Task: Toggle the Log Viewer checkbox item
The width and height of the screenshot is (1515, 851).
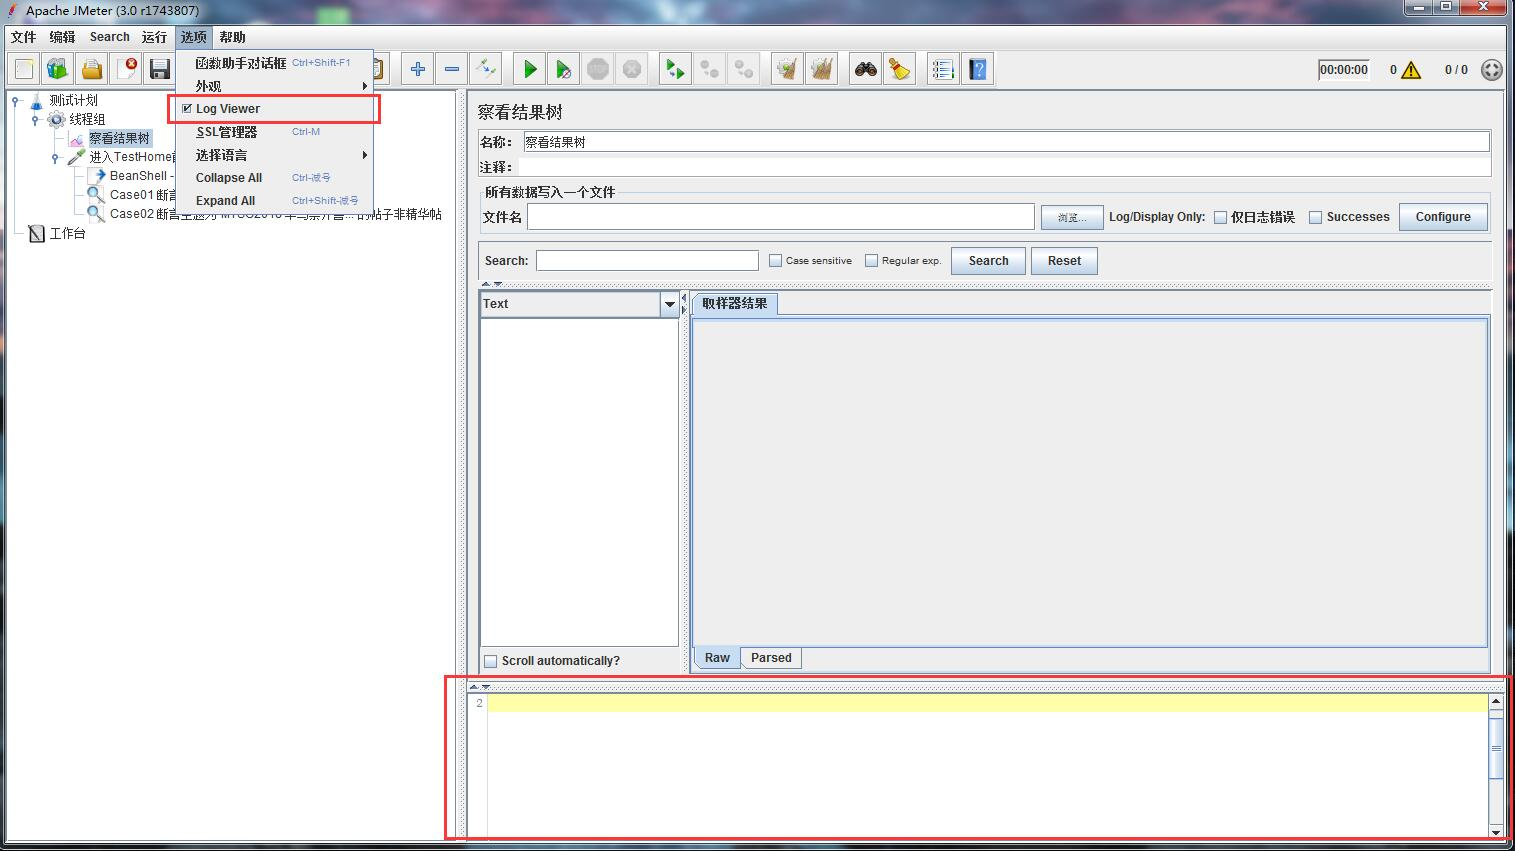Action: (274, 109)
